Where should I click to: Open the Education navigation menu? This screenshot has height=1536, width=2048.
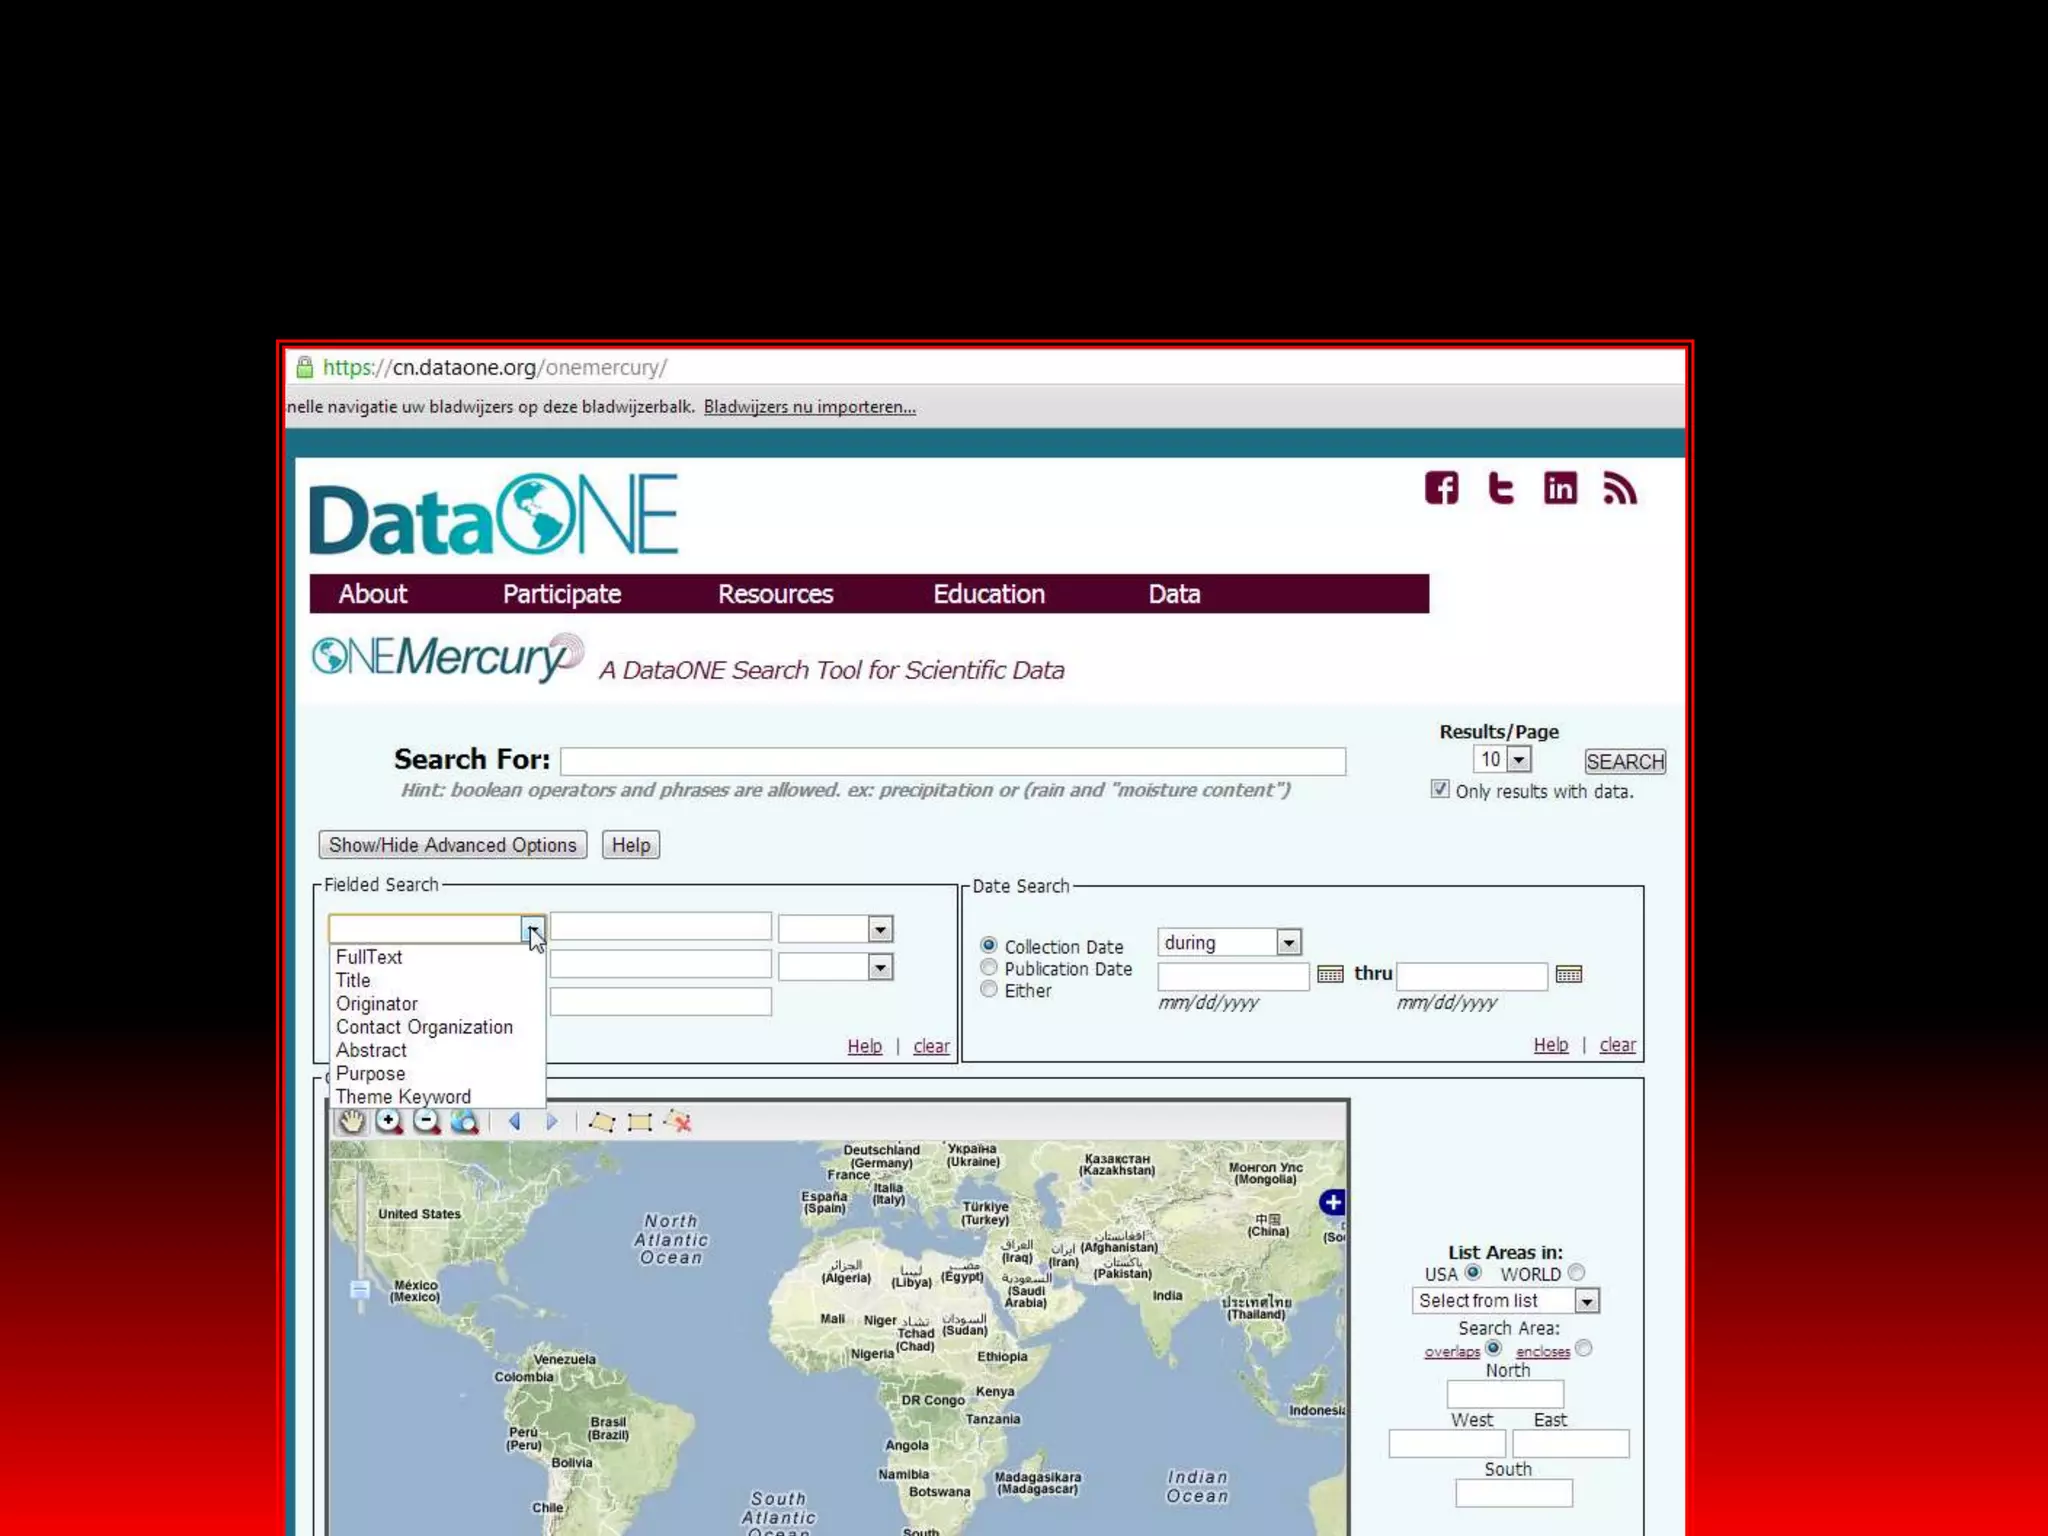pyautogui.click(x=988, y=594)
